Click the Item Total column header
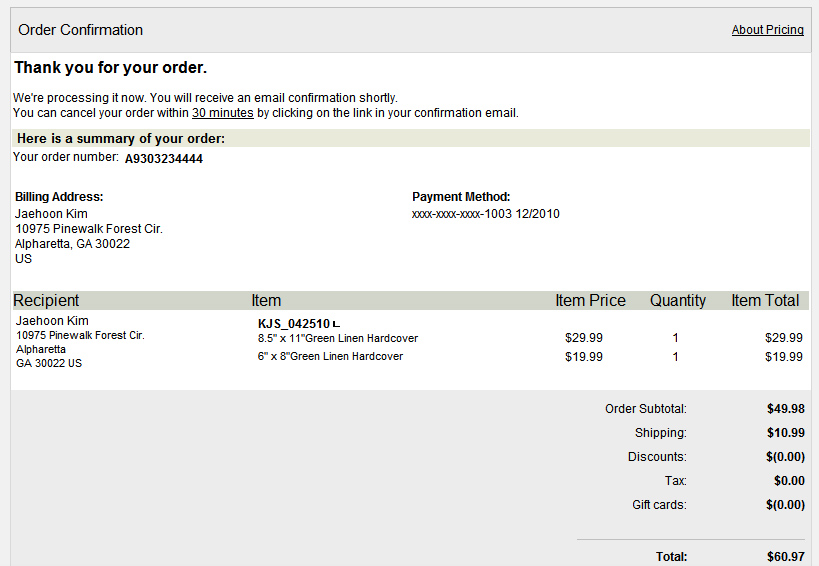This screenshot has height=566, width=819. pos(764,301)
